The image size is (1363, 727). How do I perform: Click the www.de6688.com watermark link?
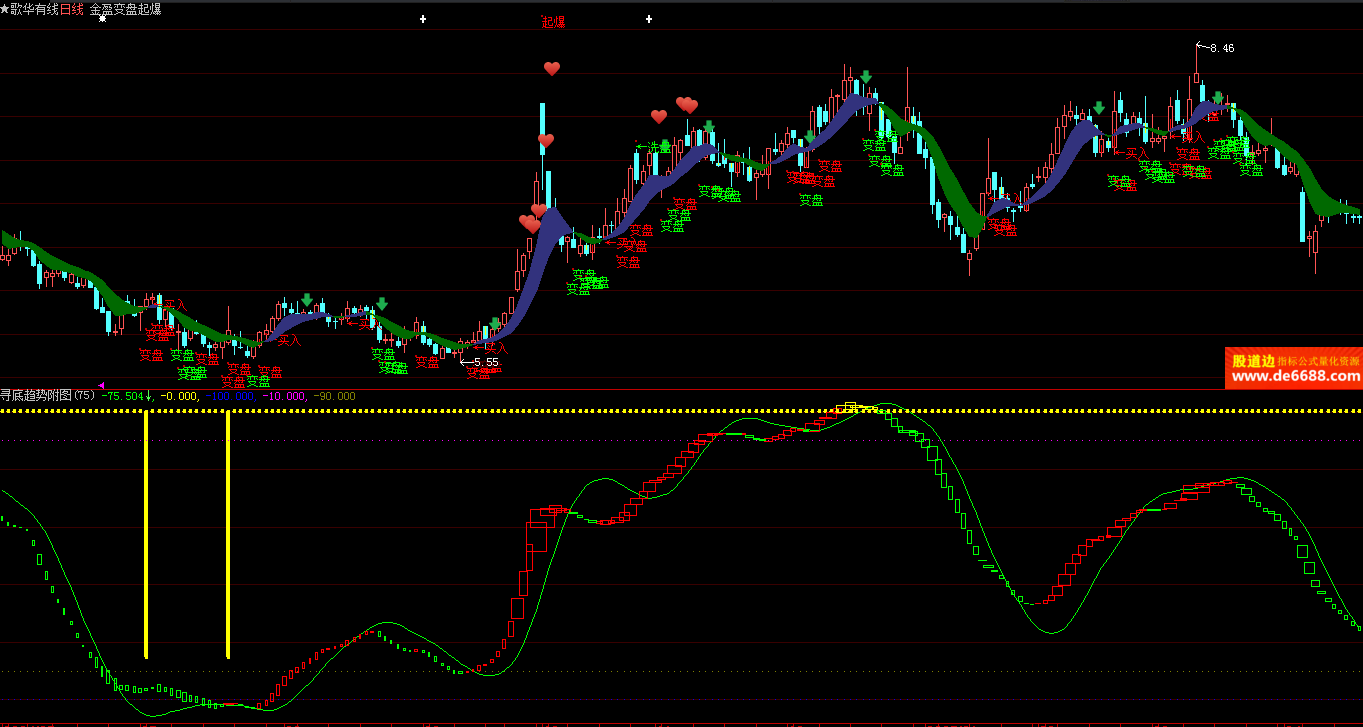[1295, 377]
